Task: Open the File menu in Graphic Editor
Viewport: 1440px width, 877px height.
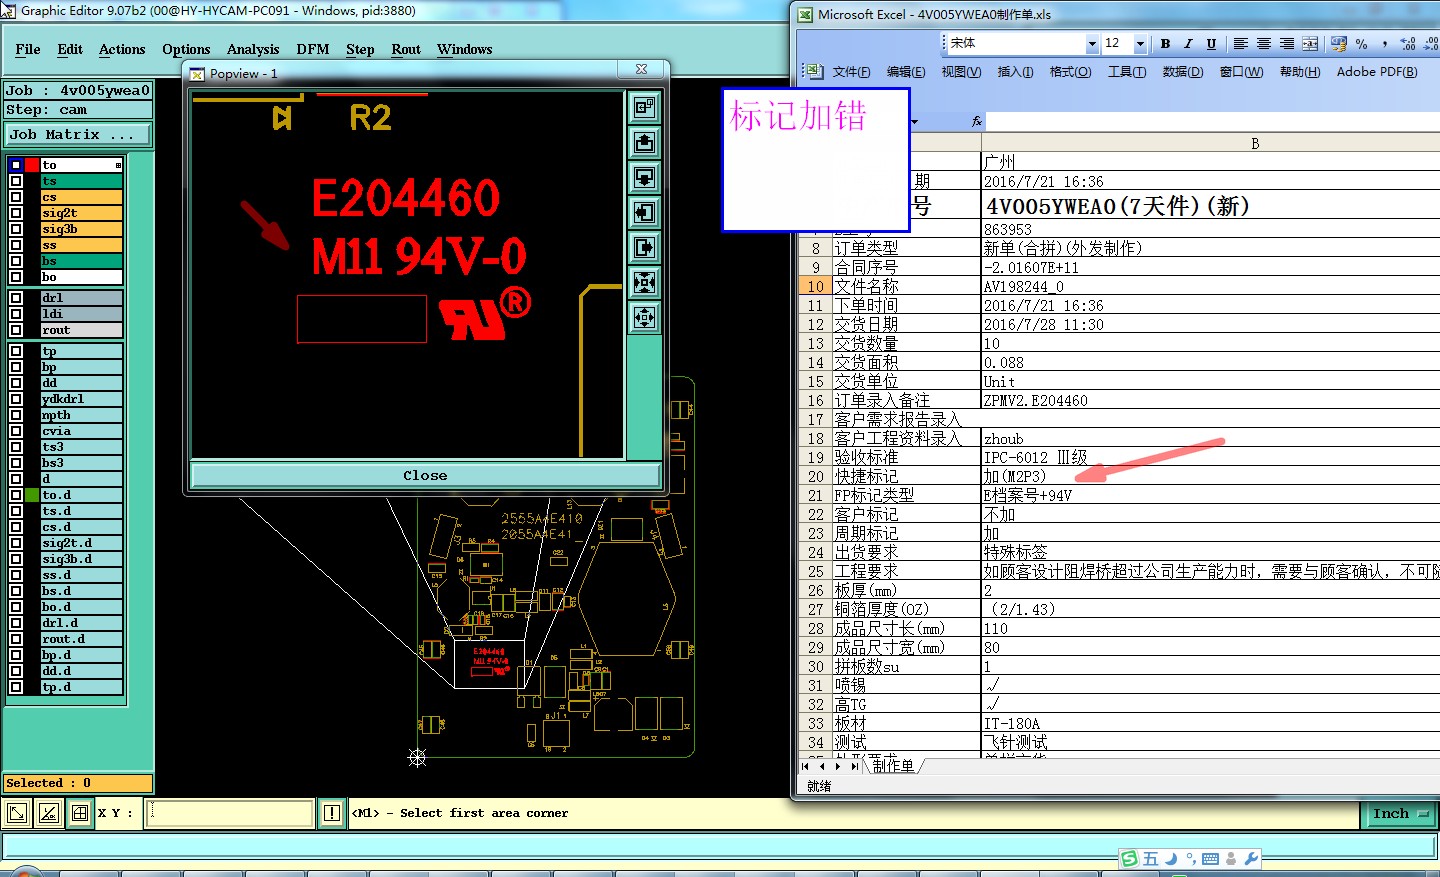Action: (28, 49)
